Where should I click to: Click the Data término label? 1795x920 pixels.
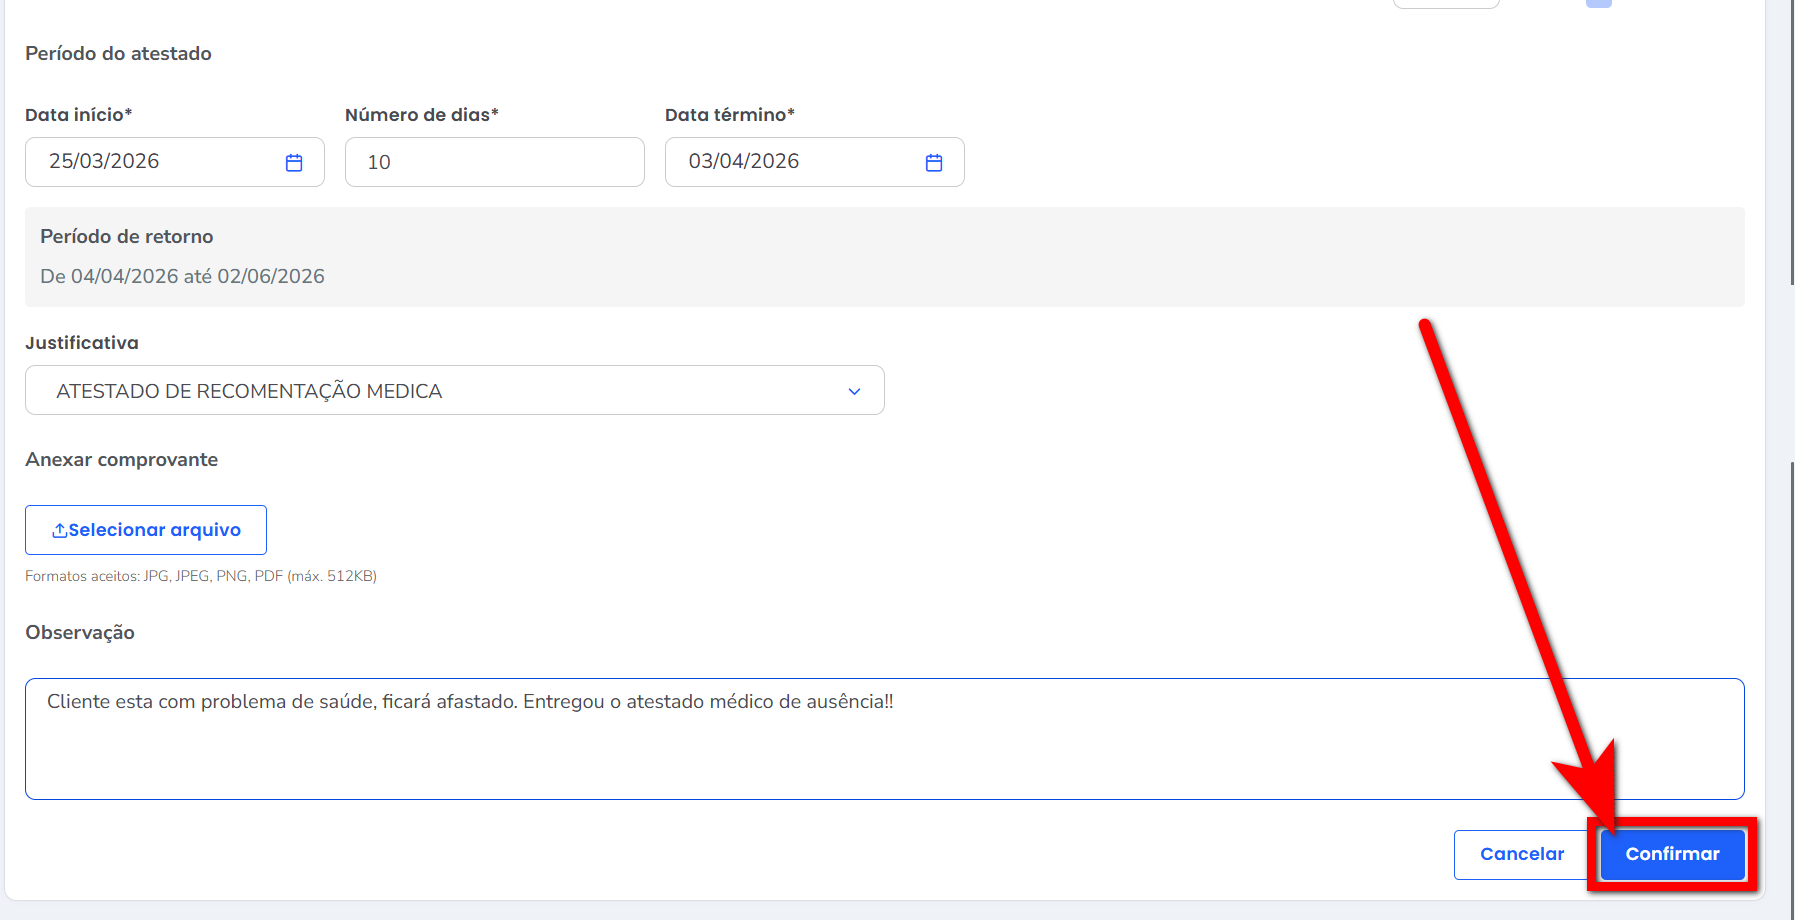tap(729, 115)
